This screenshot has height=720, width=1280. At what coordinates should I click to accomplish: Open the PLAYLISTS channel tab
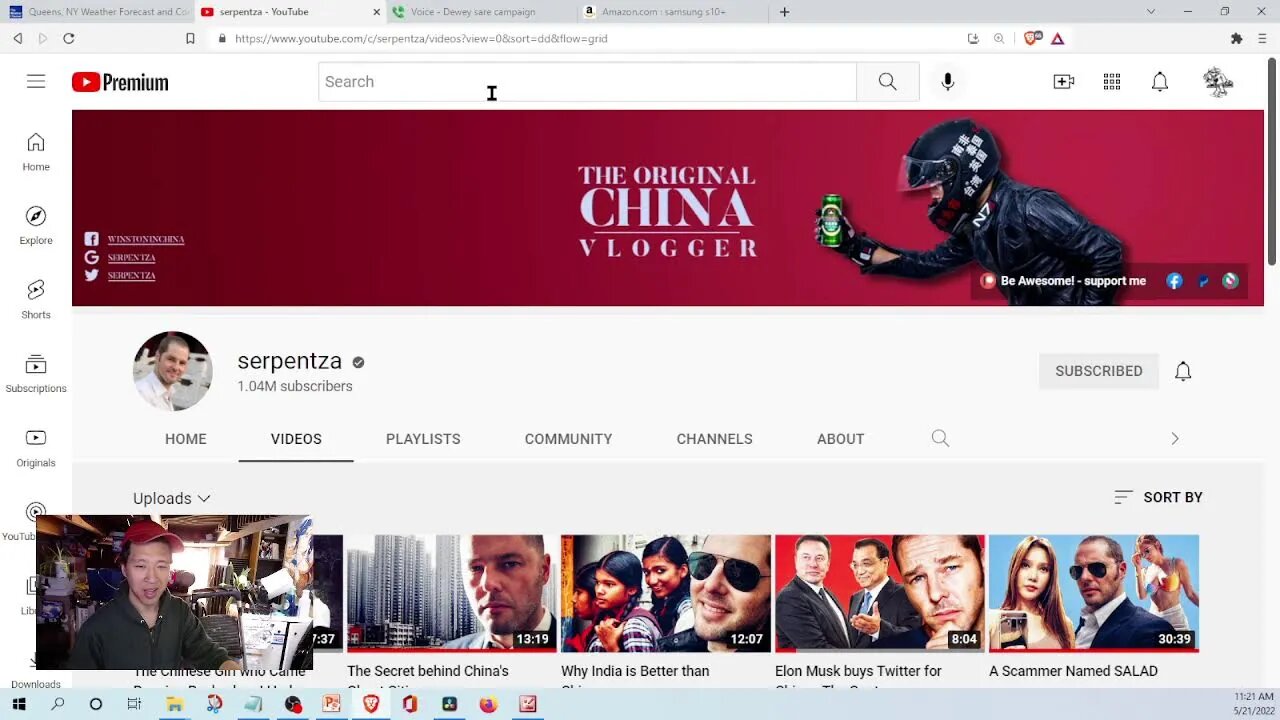[423, 439]
